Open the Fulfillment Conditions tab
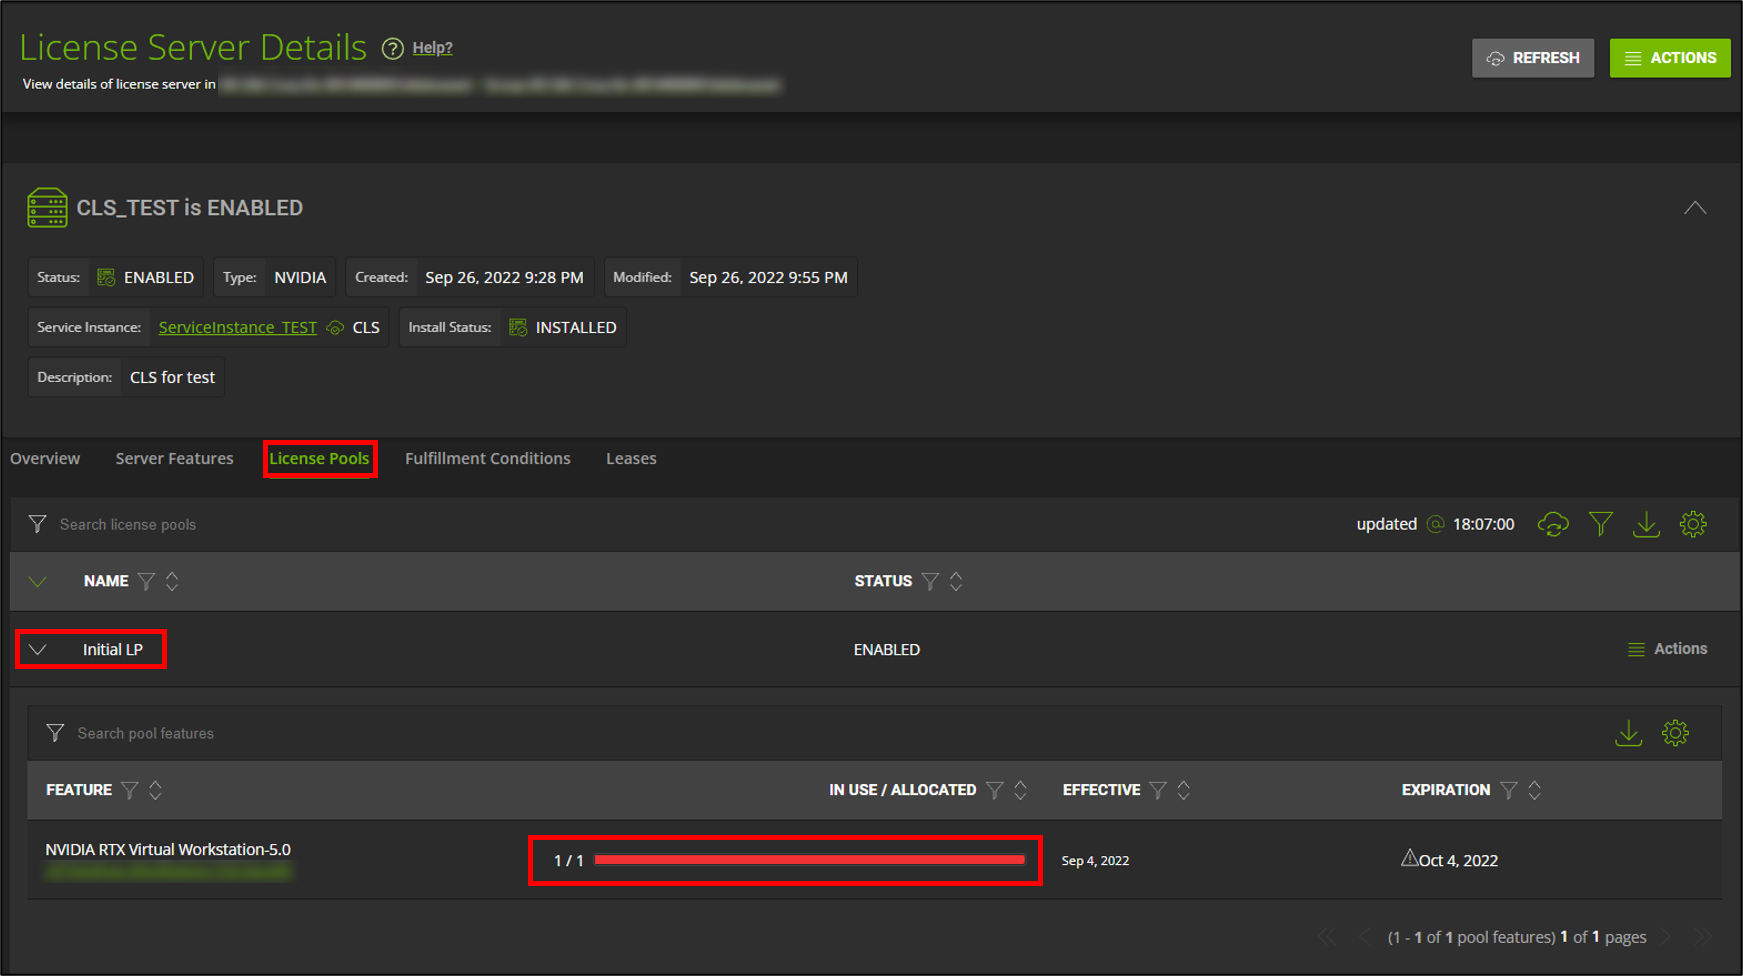This screenshot has width=1743, height=976. point(487,458)
